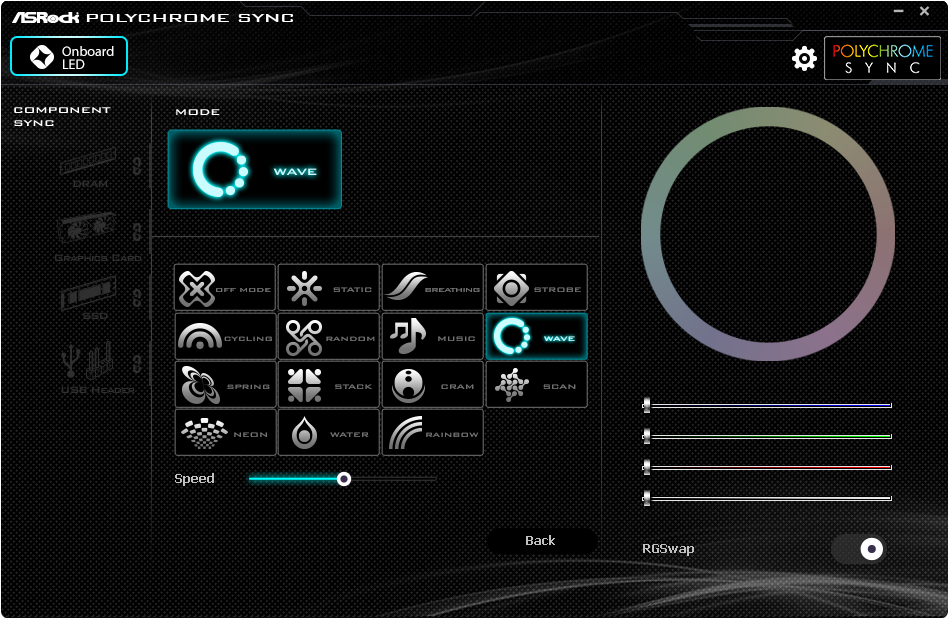Select the Cram lighting mode
950x620 pixels.
433,385
